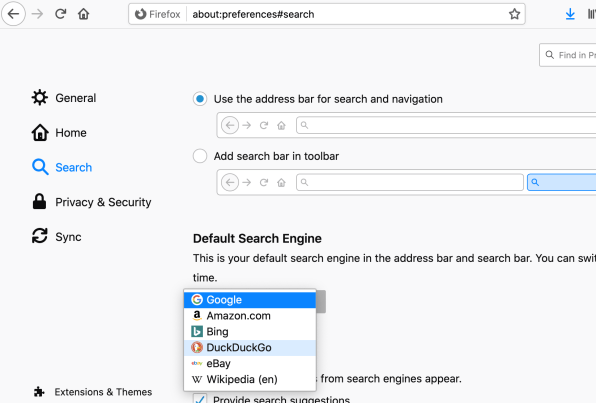Click the browser Back button
Screen dimensions: 596x403
[x=13, y=14]
